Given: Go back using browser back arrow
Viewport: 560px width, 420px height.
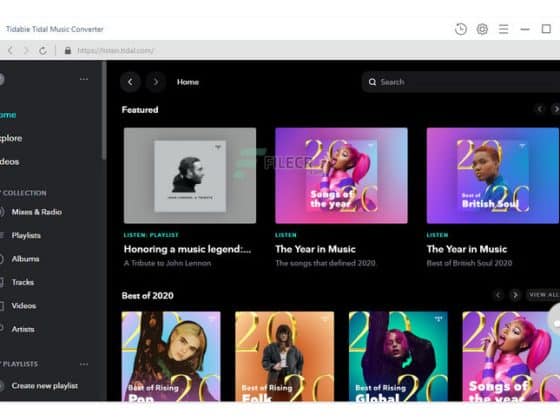Looking at the screenshot, I should click(x=11, y=50).
